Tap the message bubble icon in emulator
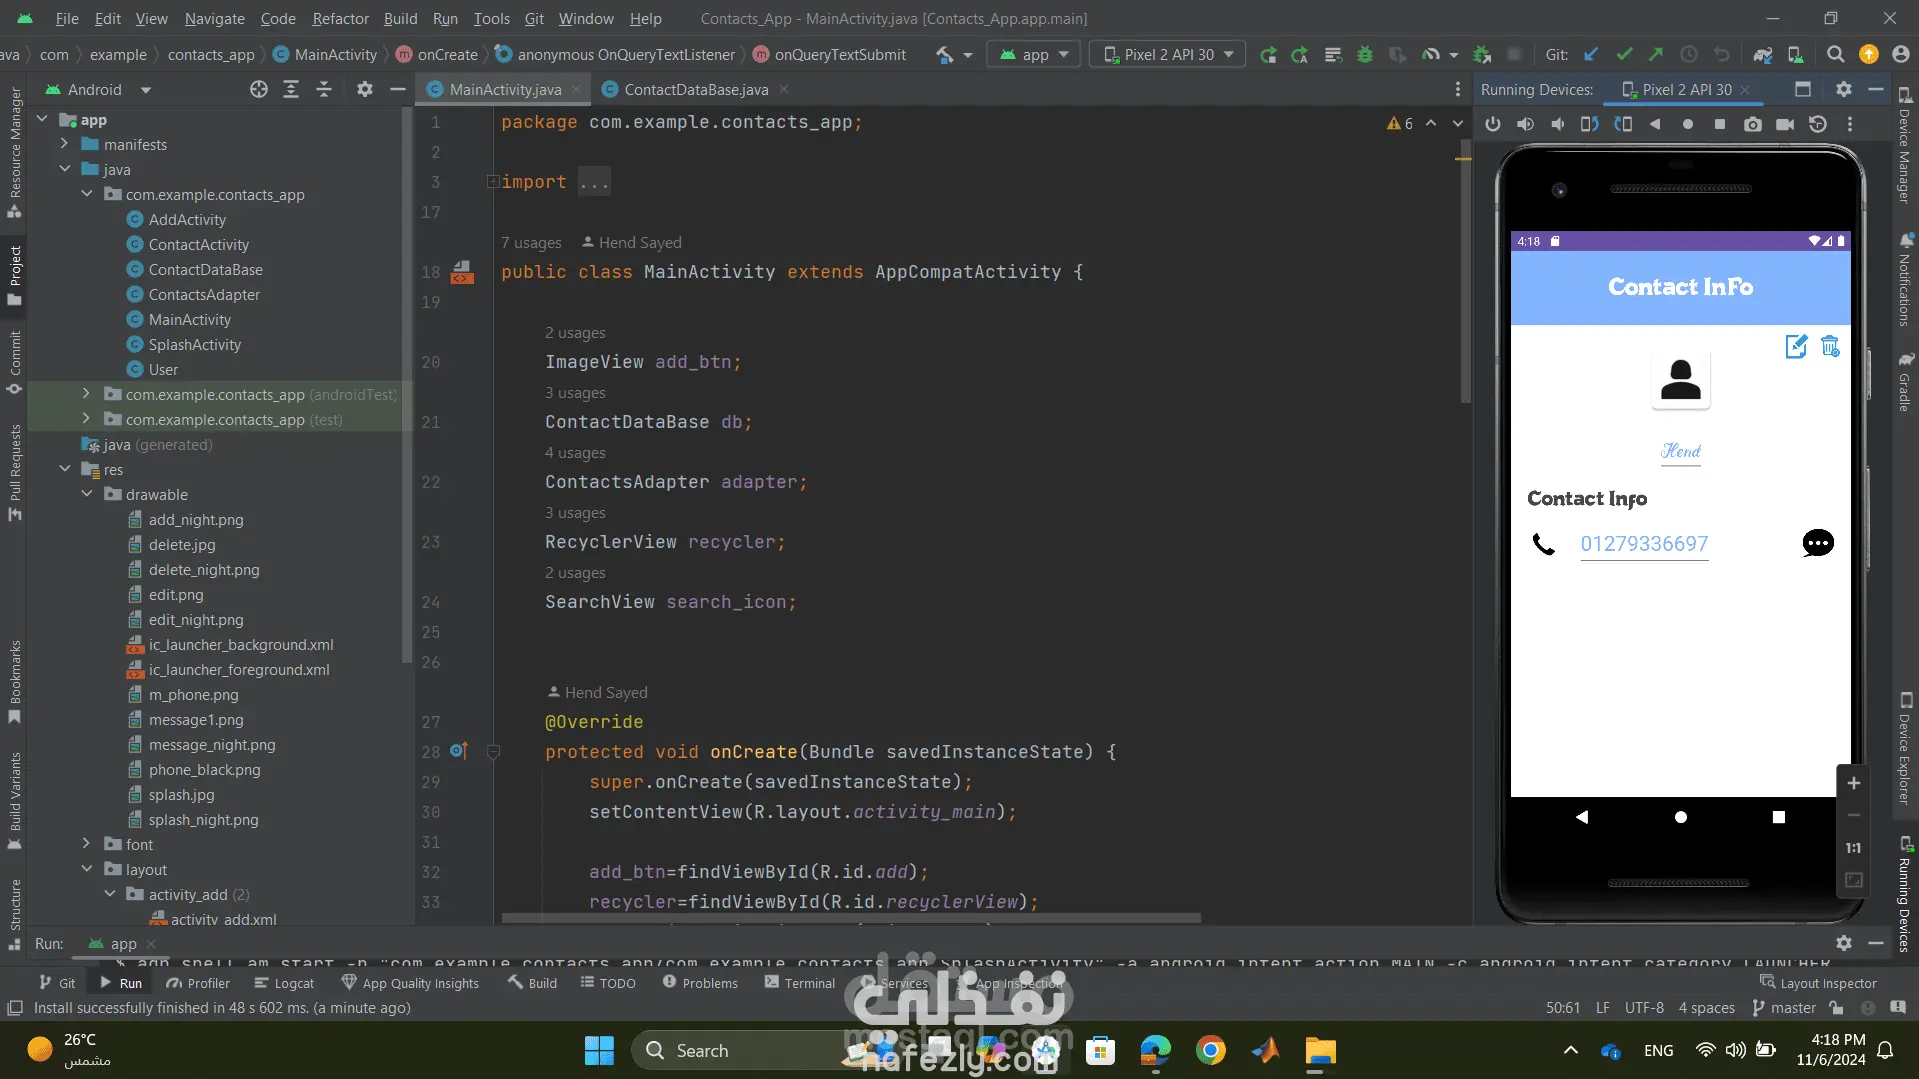1919x1079 pixels. point(1817,543)
